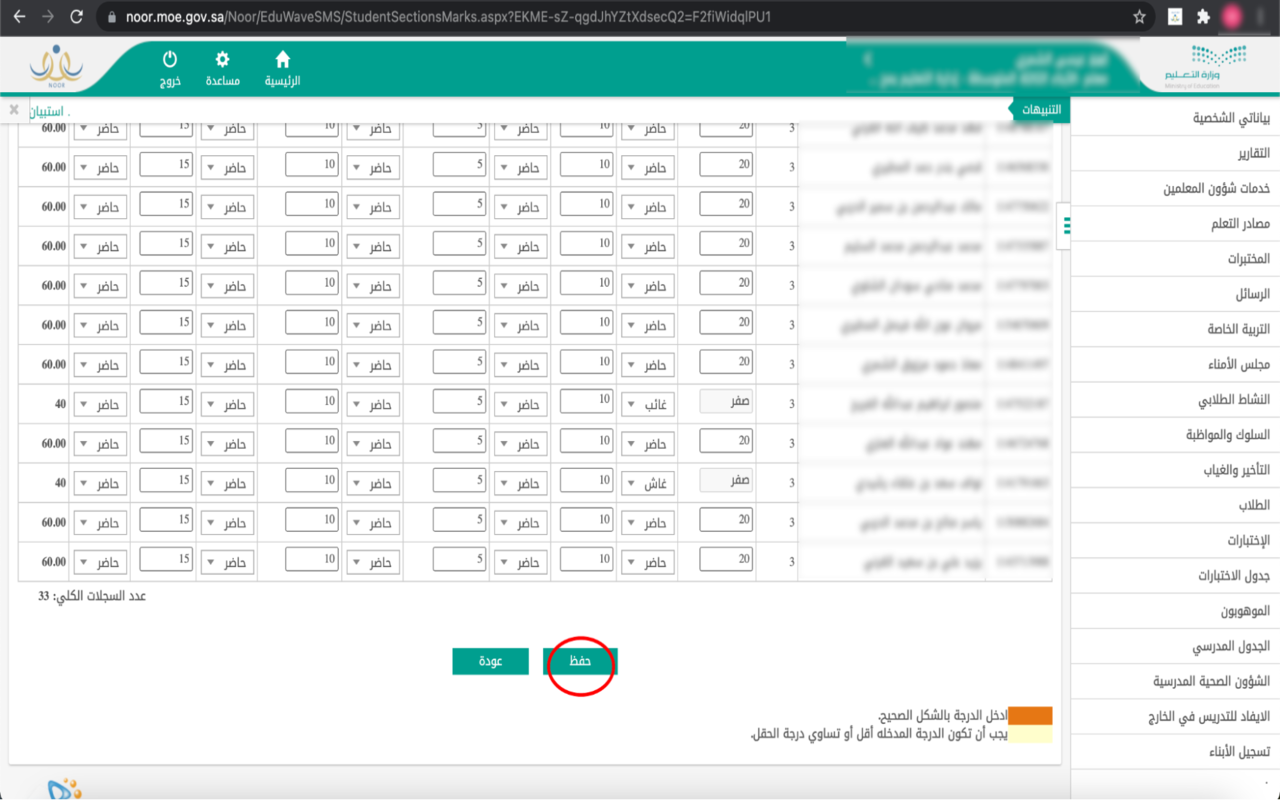Viewport: 1280px width, 800px height.
Task: Open حاضر dropdown after score 20 in last row
Action: [648, 562]
